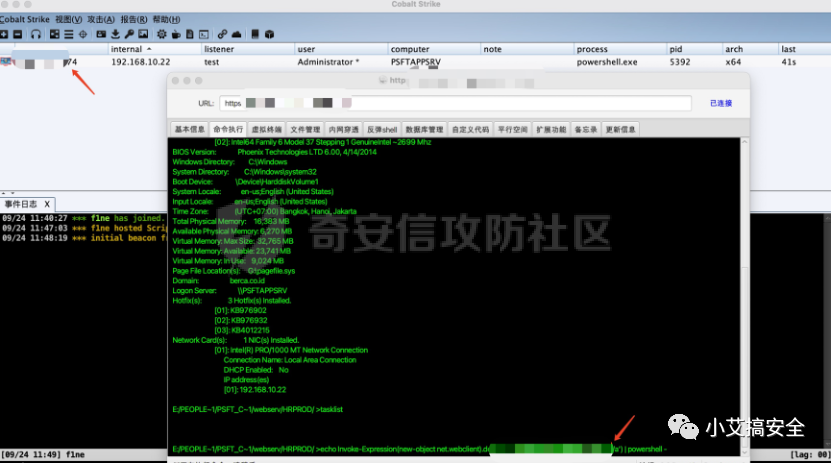Click the chain link host file icon

[x=222, y=35]
